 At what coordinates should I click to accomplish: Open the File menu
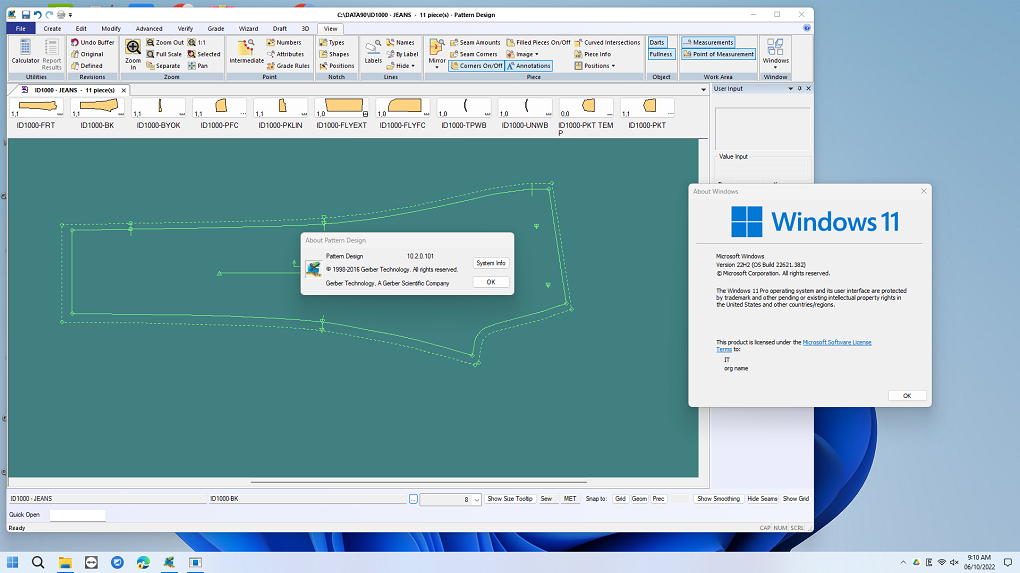[20, 29]
